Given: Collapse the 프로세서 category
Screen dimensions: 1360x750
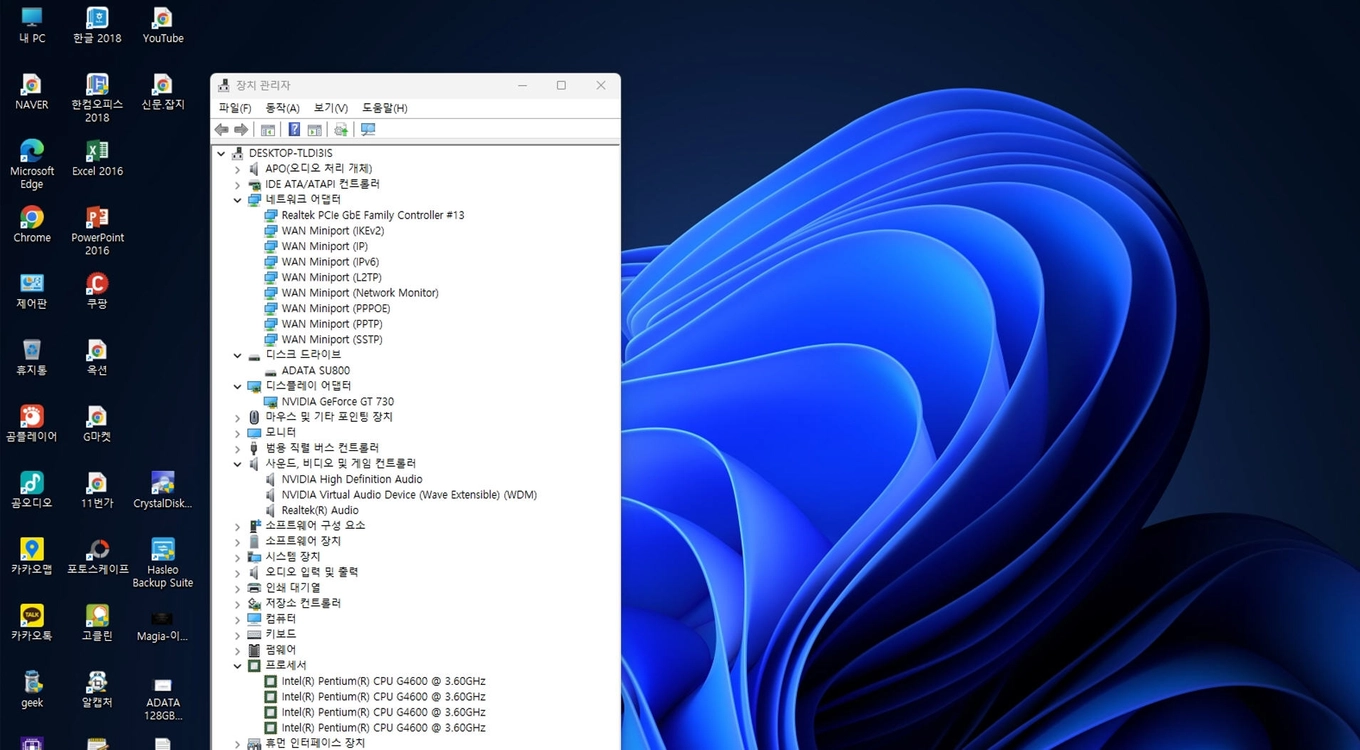Looking at the screenshot, I should click(x=238, y=666).
